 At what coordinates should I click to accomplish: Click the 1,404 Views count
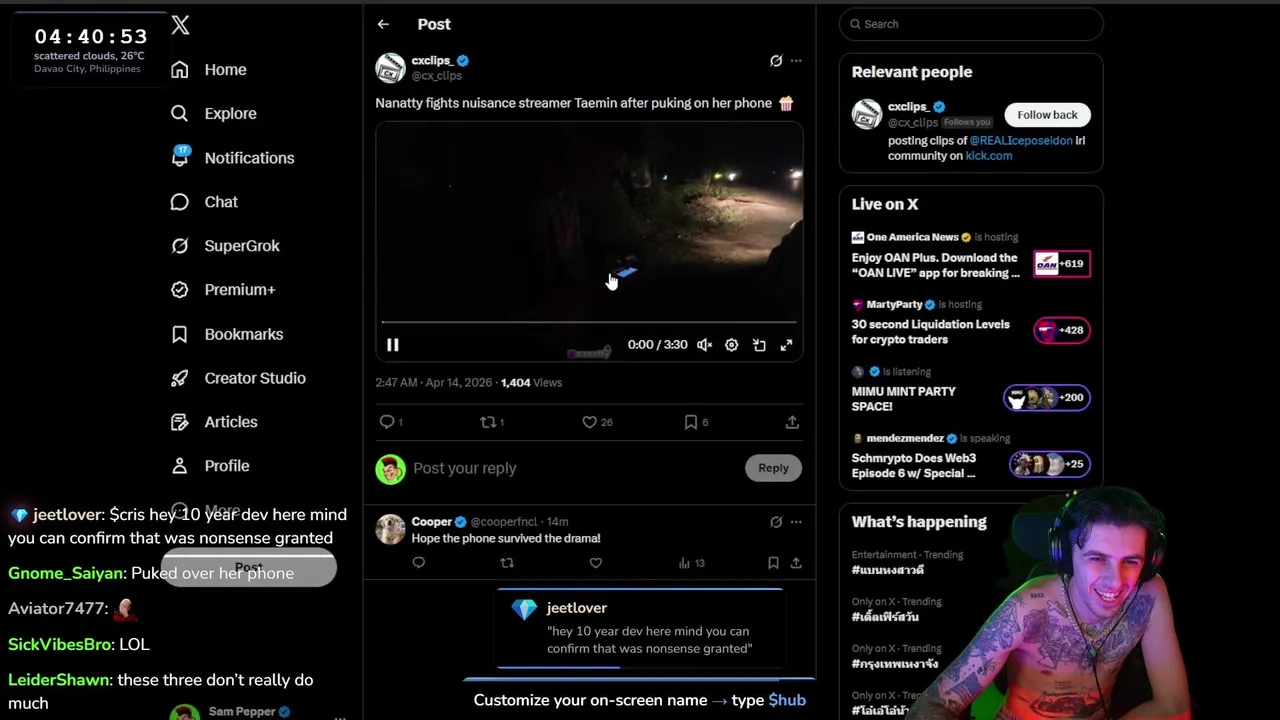(531, 383)
